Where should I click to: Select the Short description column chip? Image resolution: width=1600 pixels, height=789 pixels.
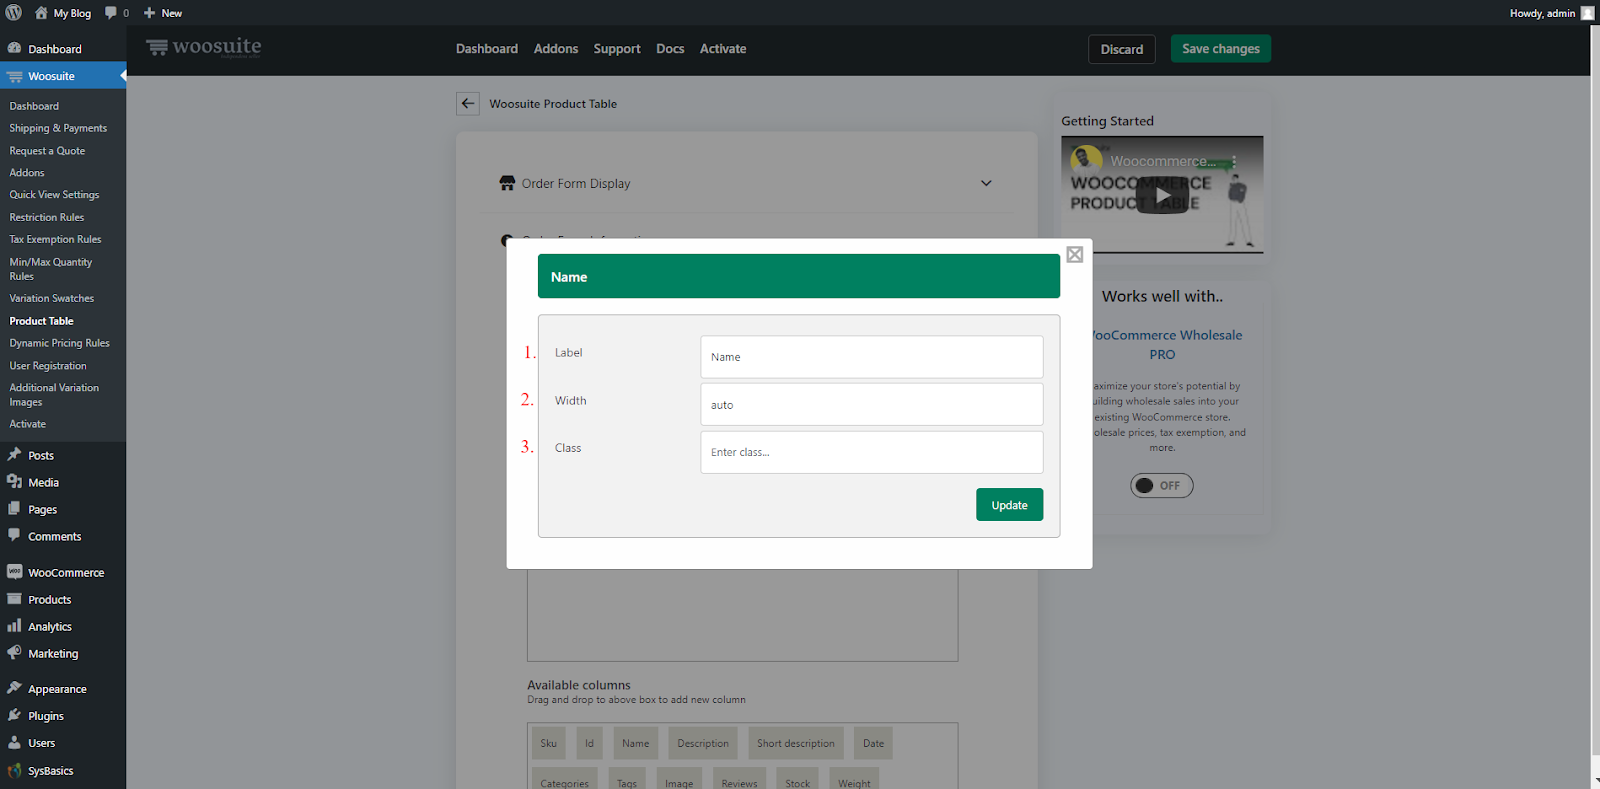pos(796,743)
